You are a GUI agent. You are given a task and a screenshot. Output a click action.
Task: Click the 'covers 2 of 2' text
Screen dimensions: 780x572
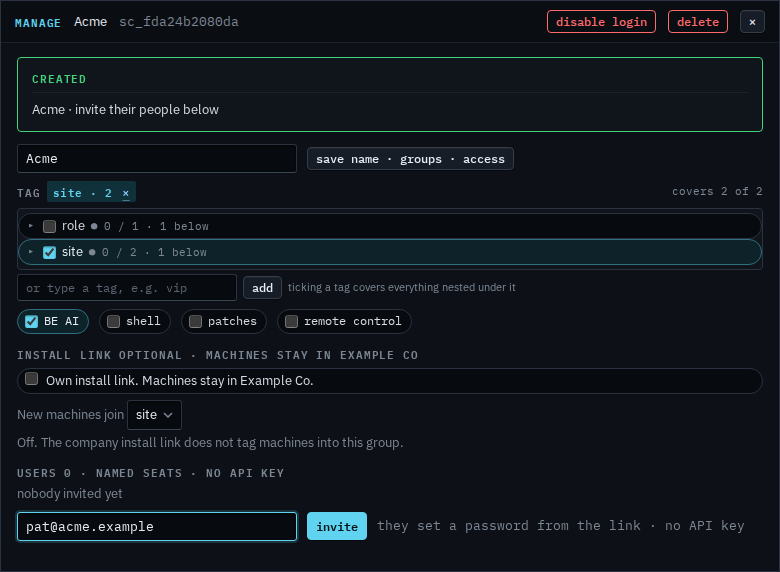[717, 191]
